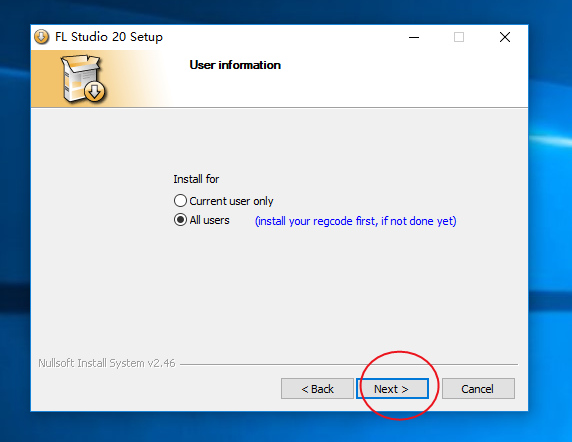Click the FL Studio 20 Setup title text
Screen dimensions: 572x442
point(109,37)
